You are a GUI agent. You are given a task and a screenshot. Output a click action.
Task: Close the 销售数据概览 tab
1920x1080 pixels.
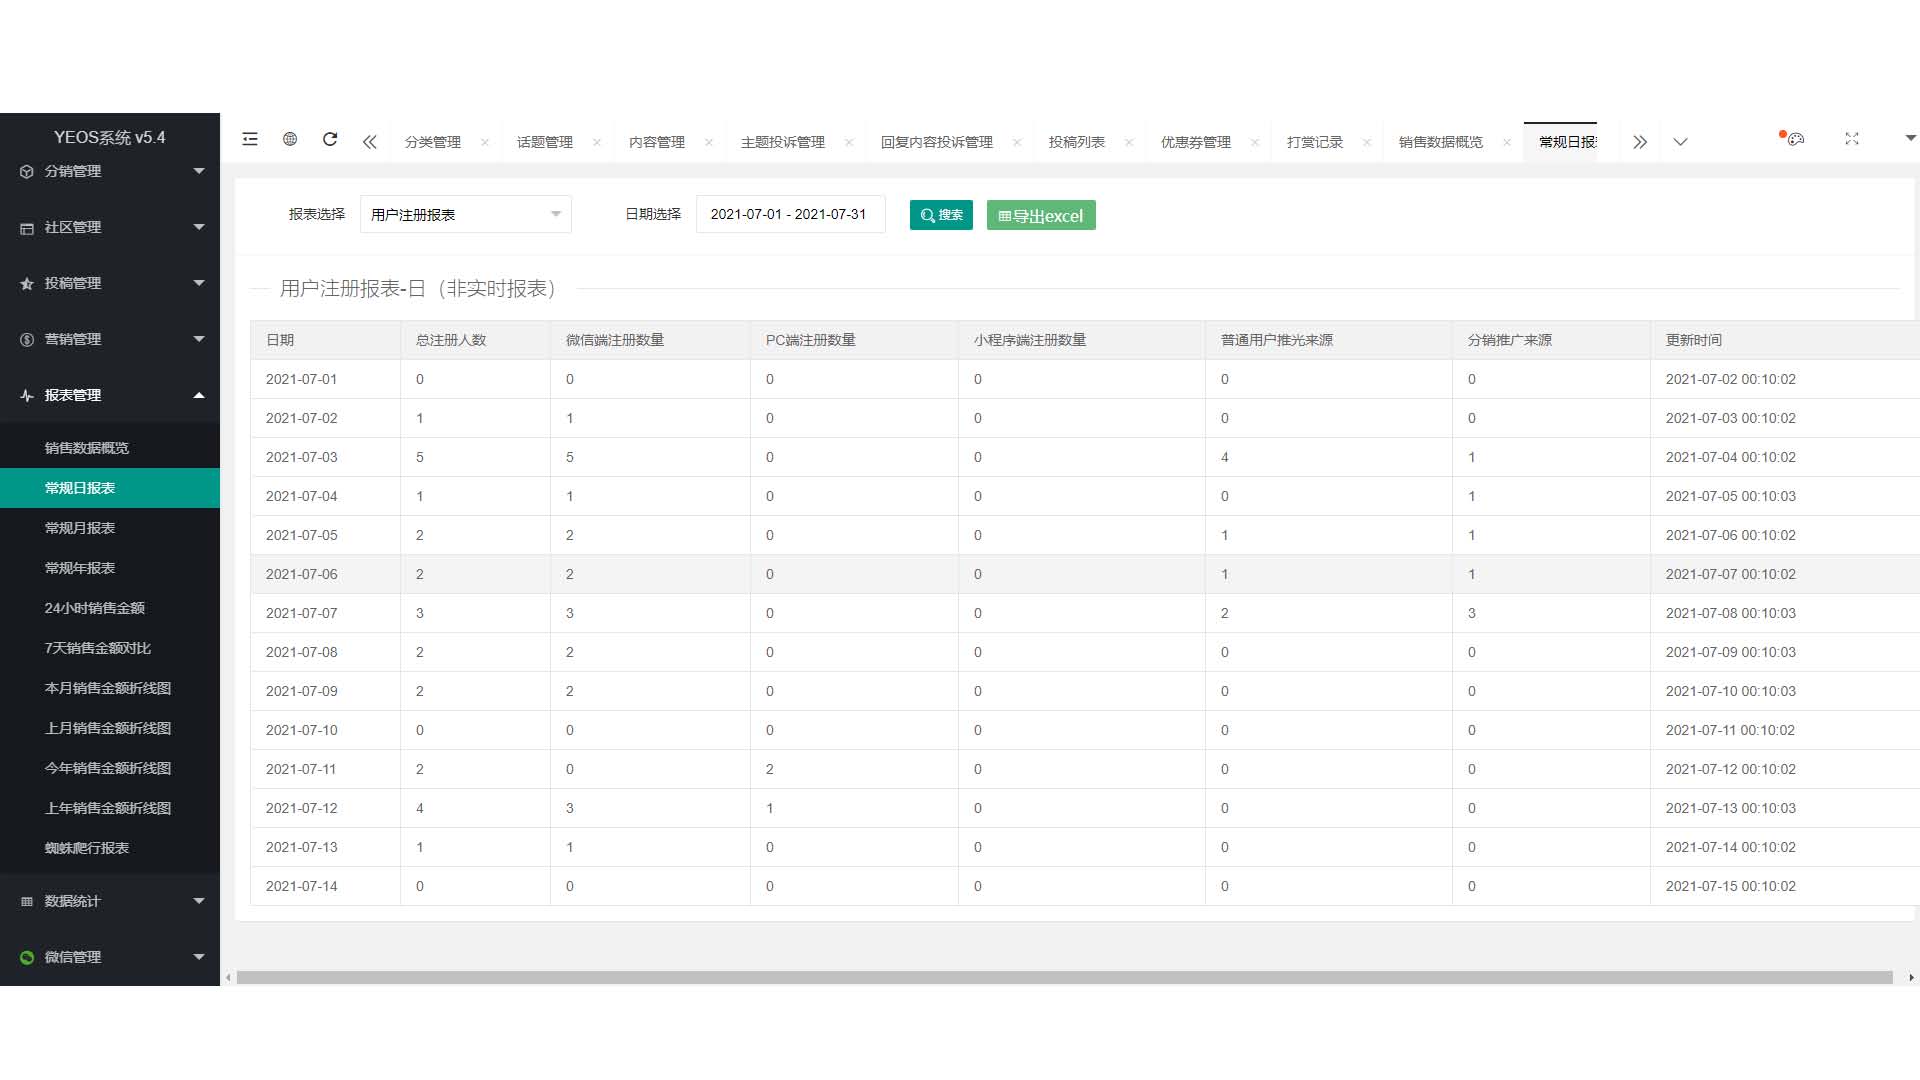pyautogui.click(x=1507, y=142)
